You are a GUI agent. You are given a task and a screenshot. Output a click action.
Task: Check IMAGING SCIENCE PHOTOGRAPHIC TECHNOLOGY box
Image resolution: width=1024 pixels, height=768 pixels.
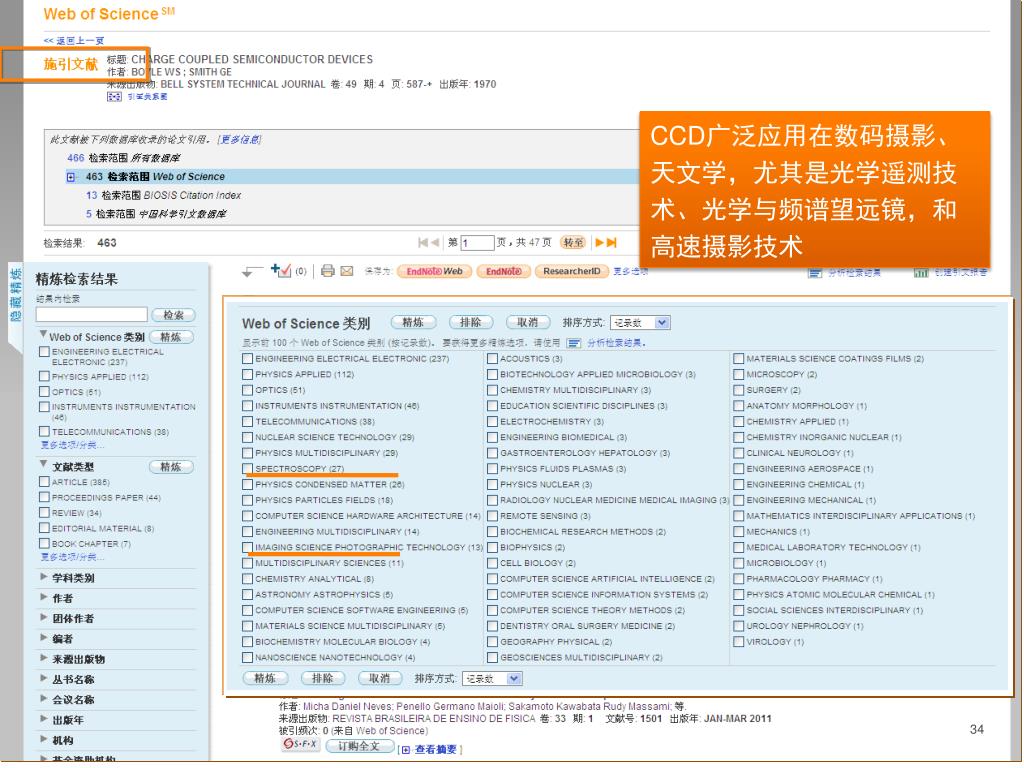click(248, 547)
